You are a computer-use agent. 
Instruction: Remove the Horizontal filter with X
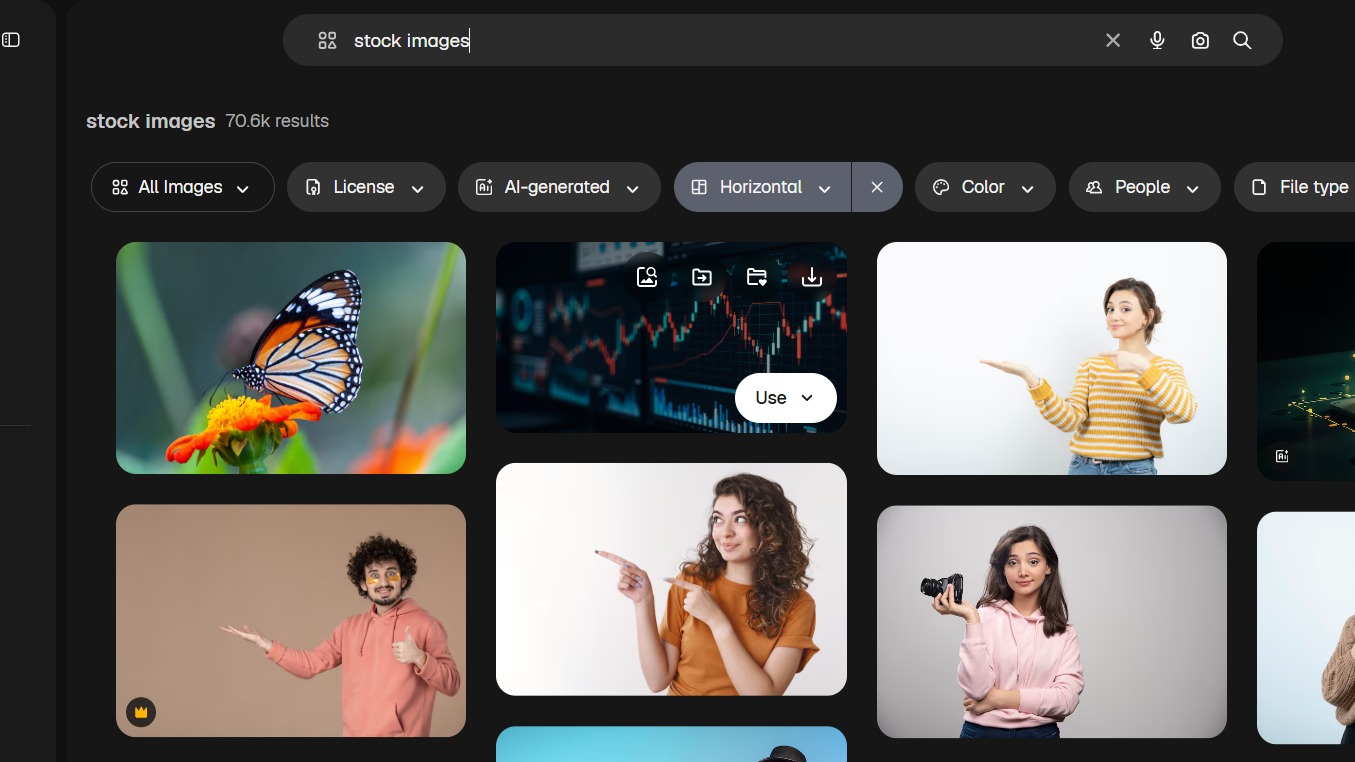pyautogui.click(x=877, y=187)
